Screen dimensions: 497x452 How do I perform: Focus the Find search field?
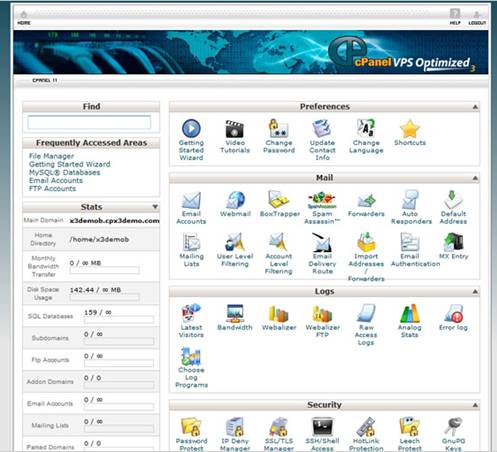click(x=89, y=122)
